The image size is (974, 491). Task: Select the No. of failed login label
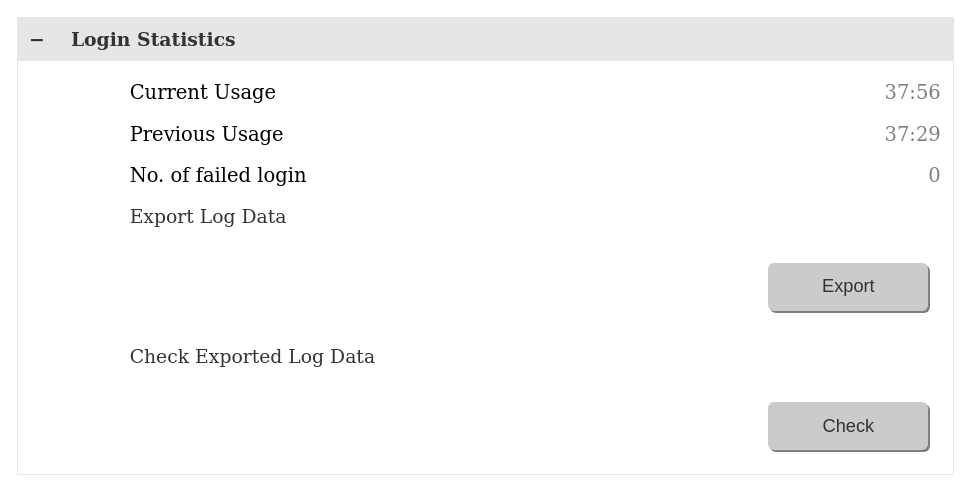tap(218, 176)
